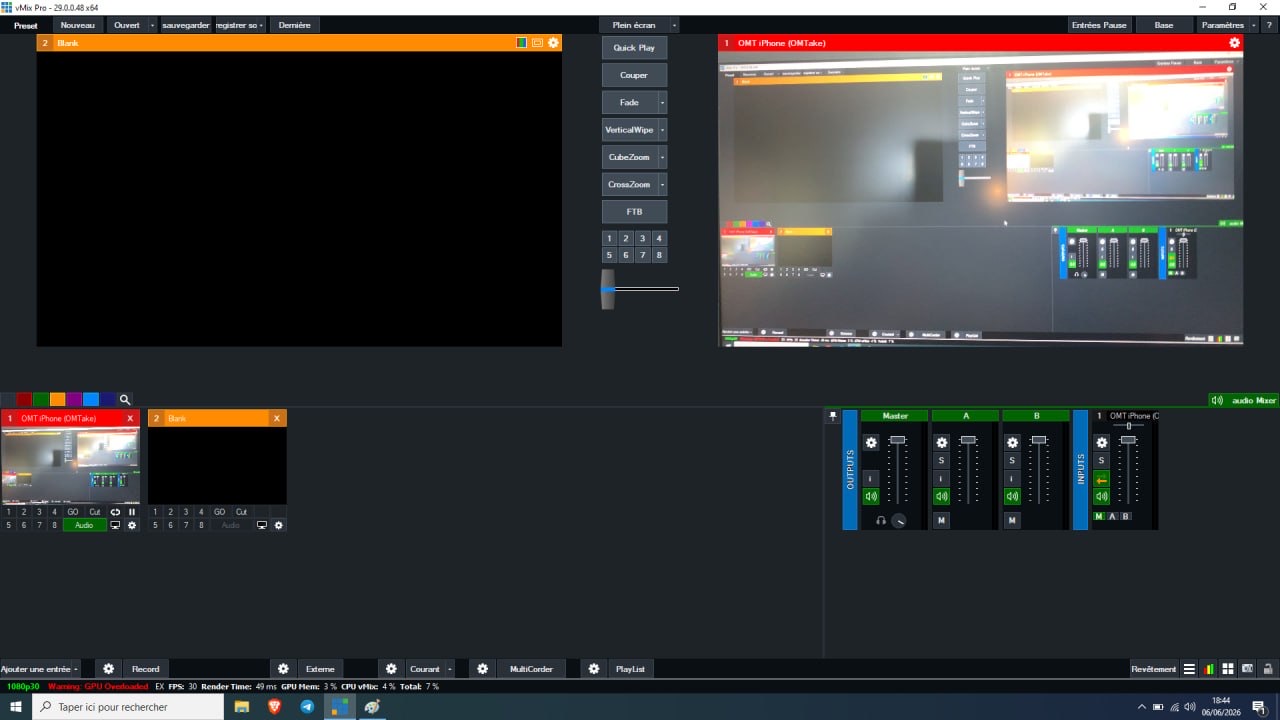Open PlayList settings gear

click(x=594, y=669)
